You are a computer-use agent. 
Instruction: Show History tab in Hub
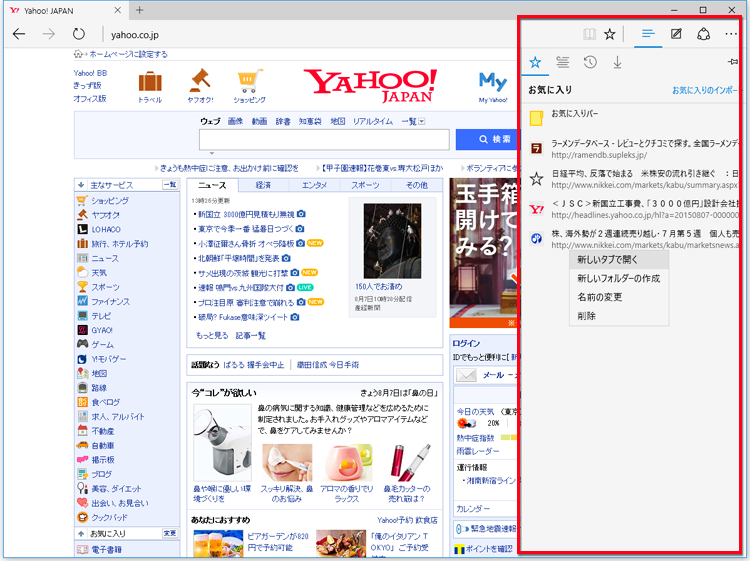(590, 62)
